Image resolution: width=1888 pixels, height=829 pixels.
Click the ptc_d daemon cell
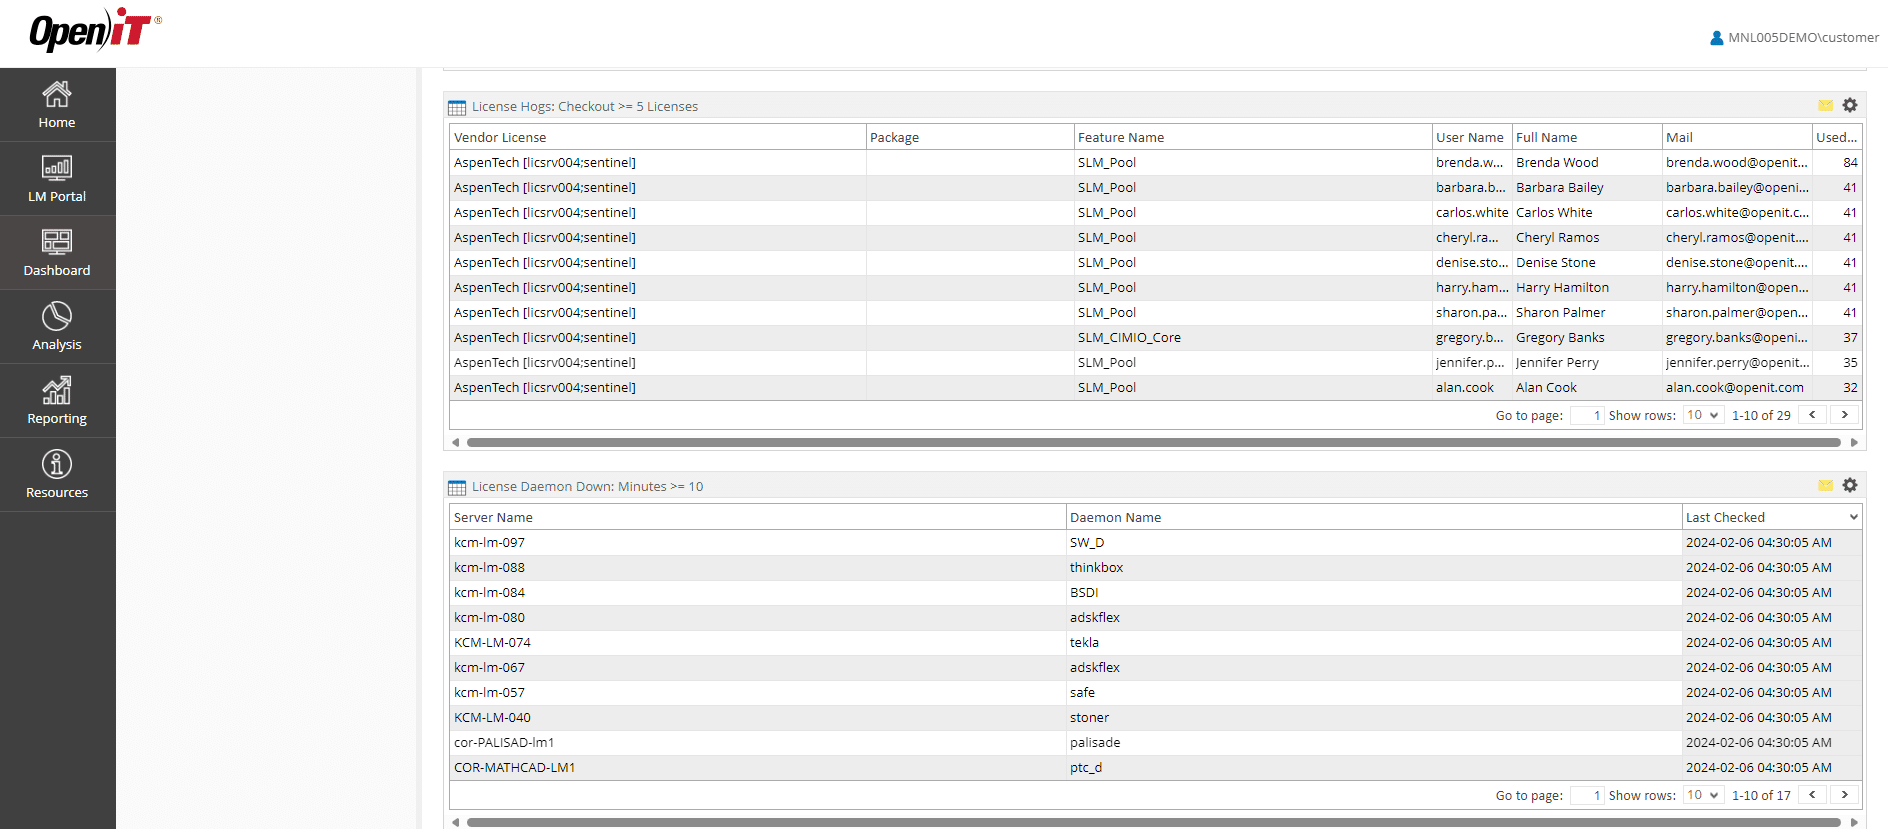click(1374, 767)
